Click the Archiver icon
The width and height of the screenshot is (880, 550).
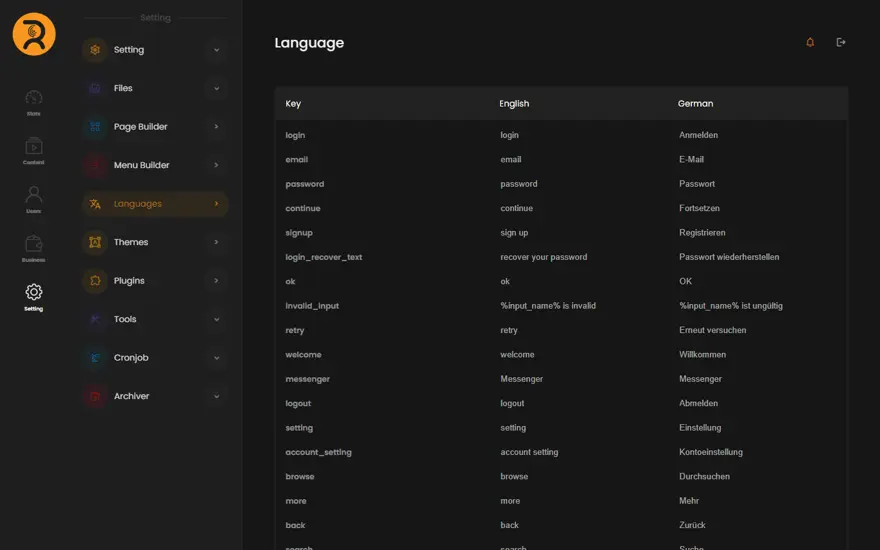click(95, 396)
